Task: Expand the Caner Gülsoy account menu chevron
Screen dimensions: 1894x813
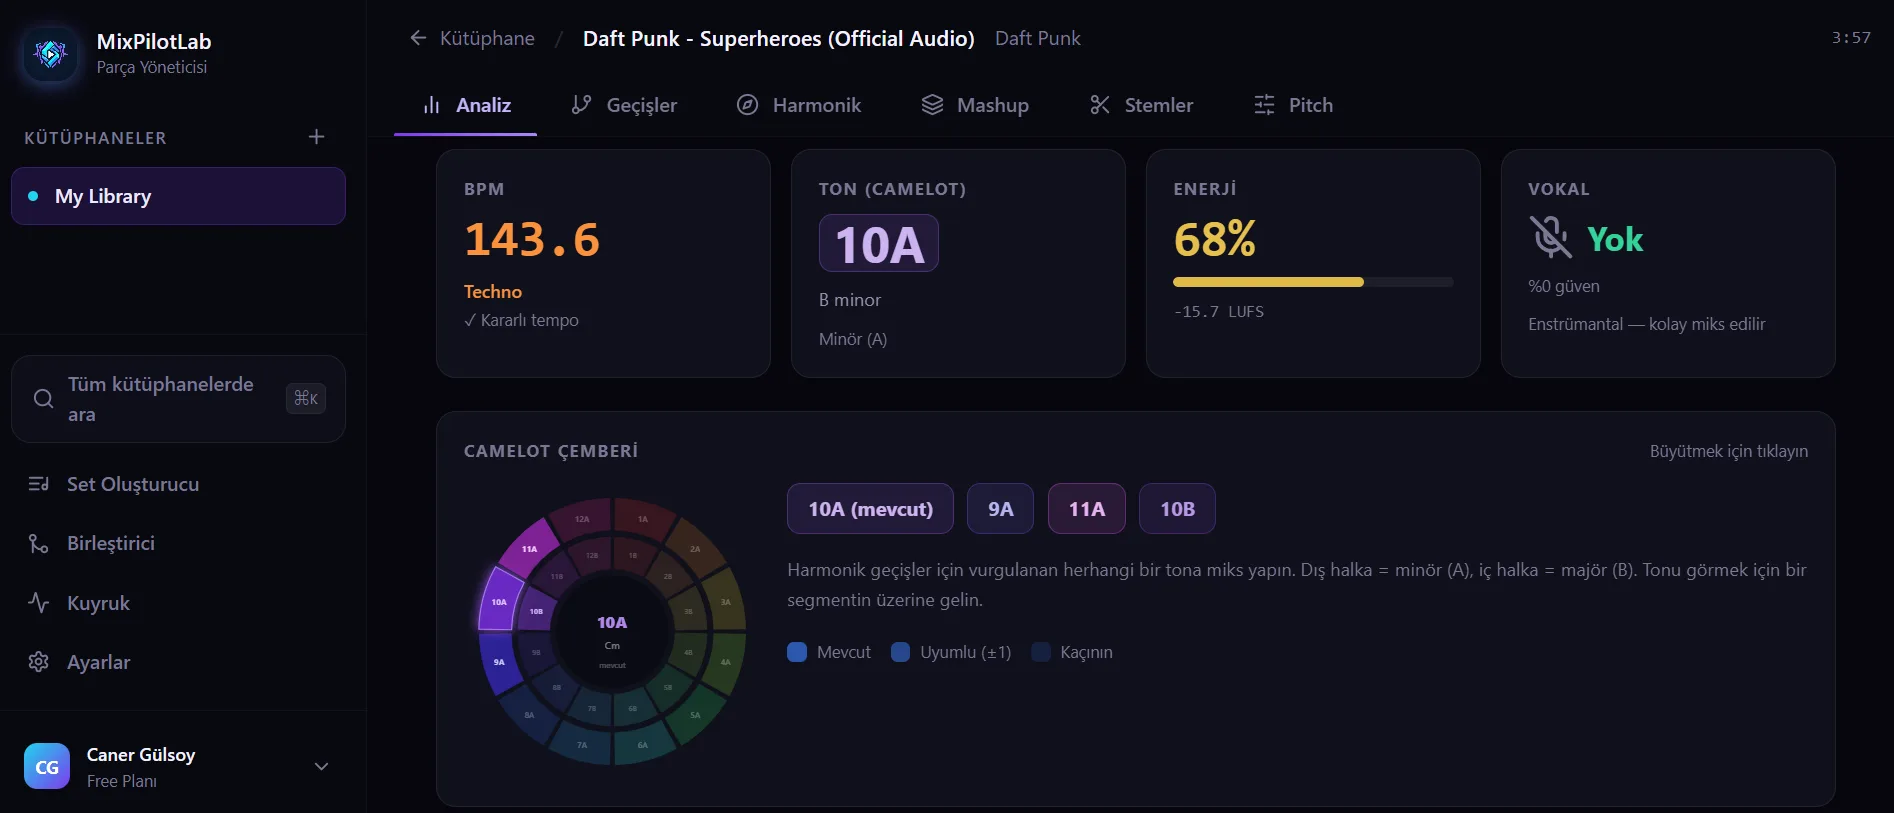Action: coord(321,766)
